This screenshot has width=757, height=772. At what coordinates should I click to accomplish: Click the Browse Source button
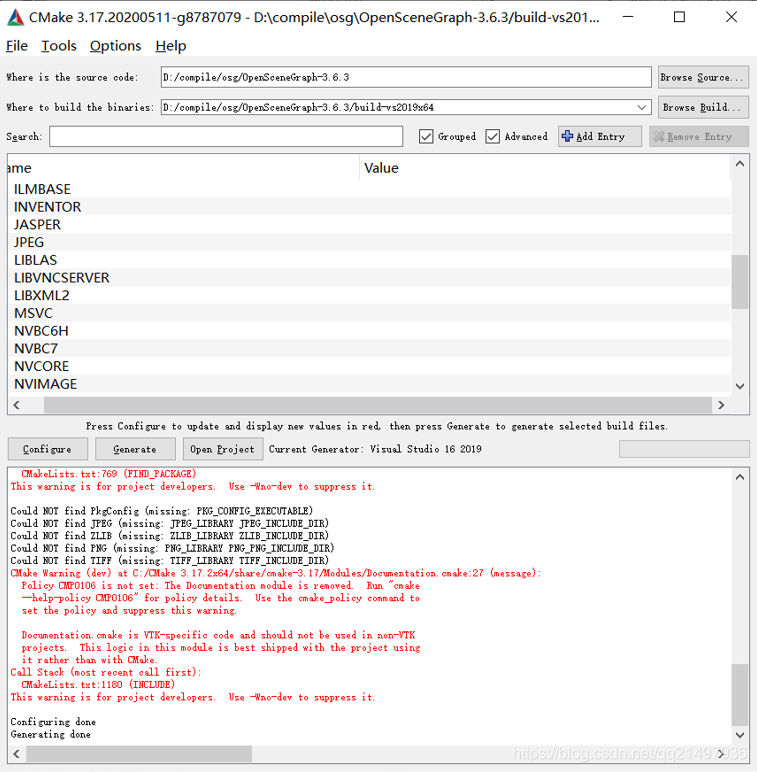click(x=703, y=77)
